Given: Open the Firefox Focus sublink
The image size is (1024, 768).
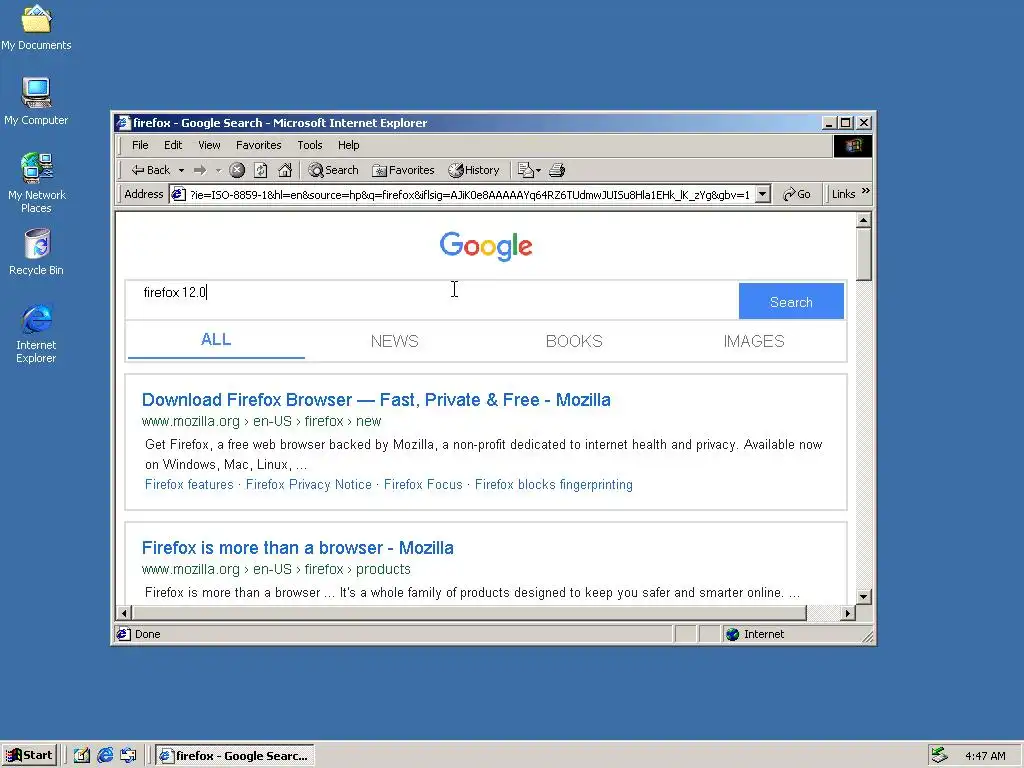Looking at the screenshot, I should pos(423,485).
